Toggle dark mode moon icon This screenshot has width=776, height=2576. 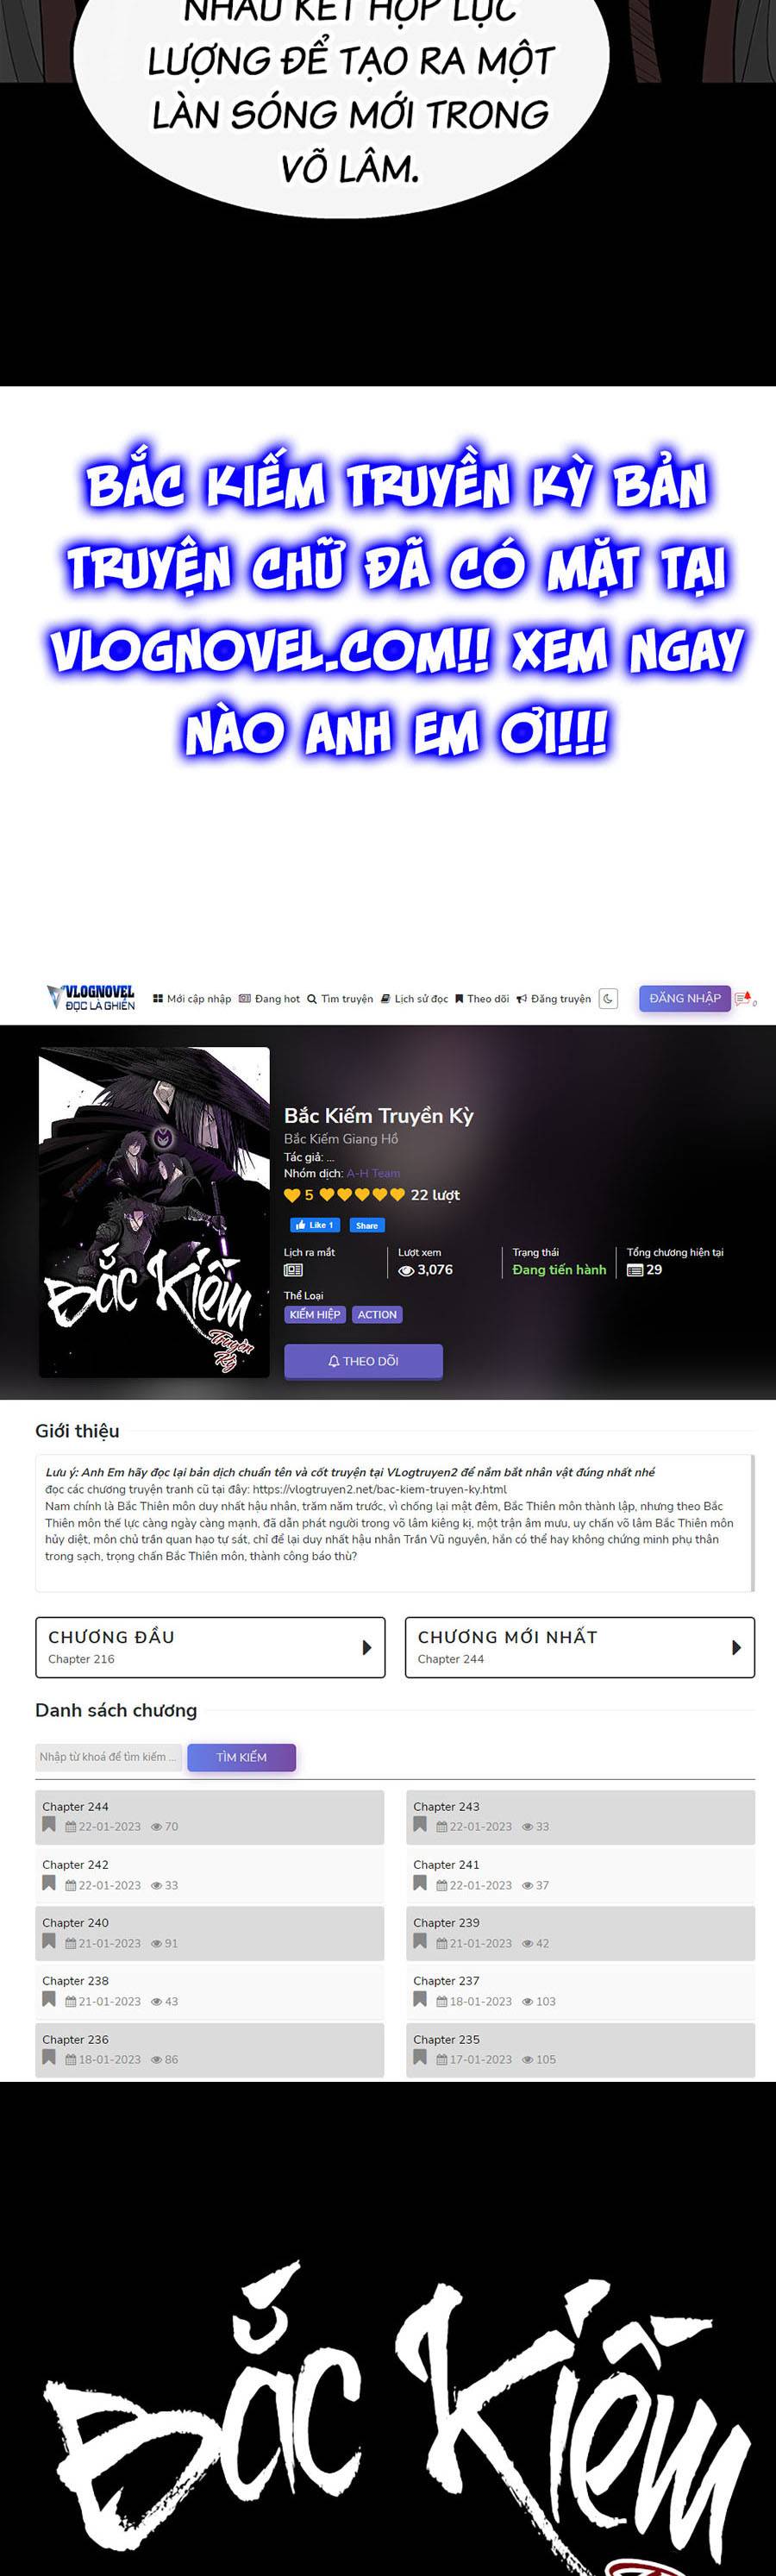[608, 998]
